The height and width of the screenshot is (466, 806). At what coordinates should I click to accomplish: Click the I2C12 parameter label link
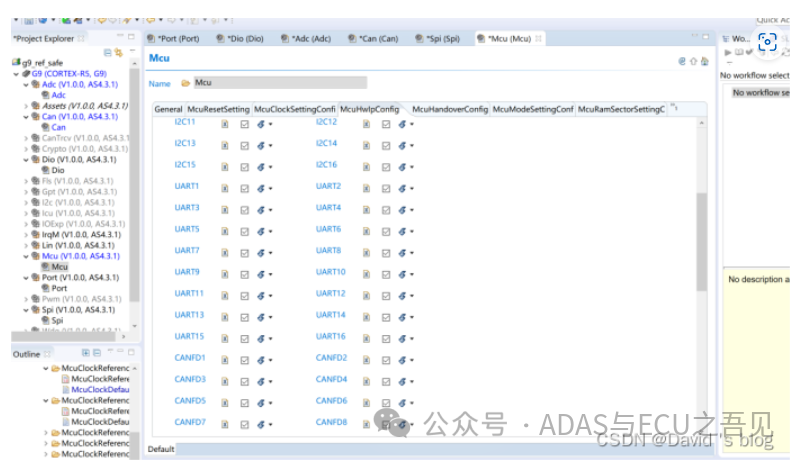(326, 122)
